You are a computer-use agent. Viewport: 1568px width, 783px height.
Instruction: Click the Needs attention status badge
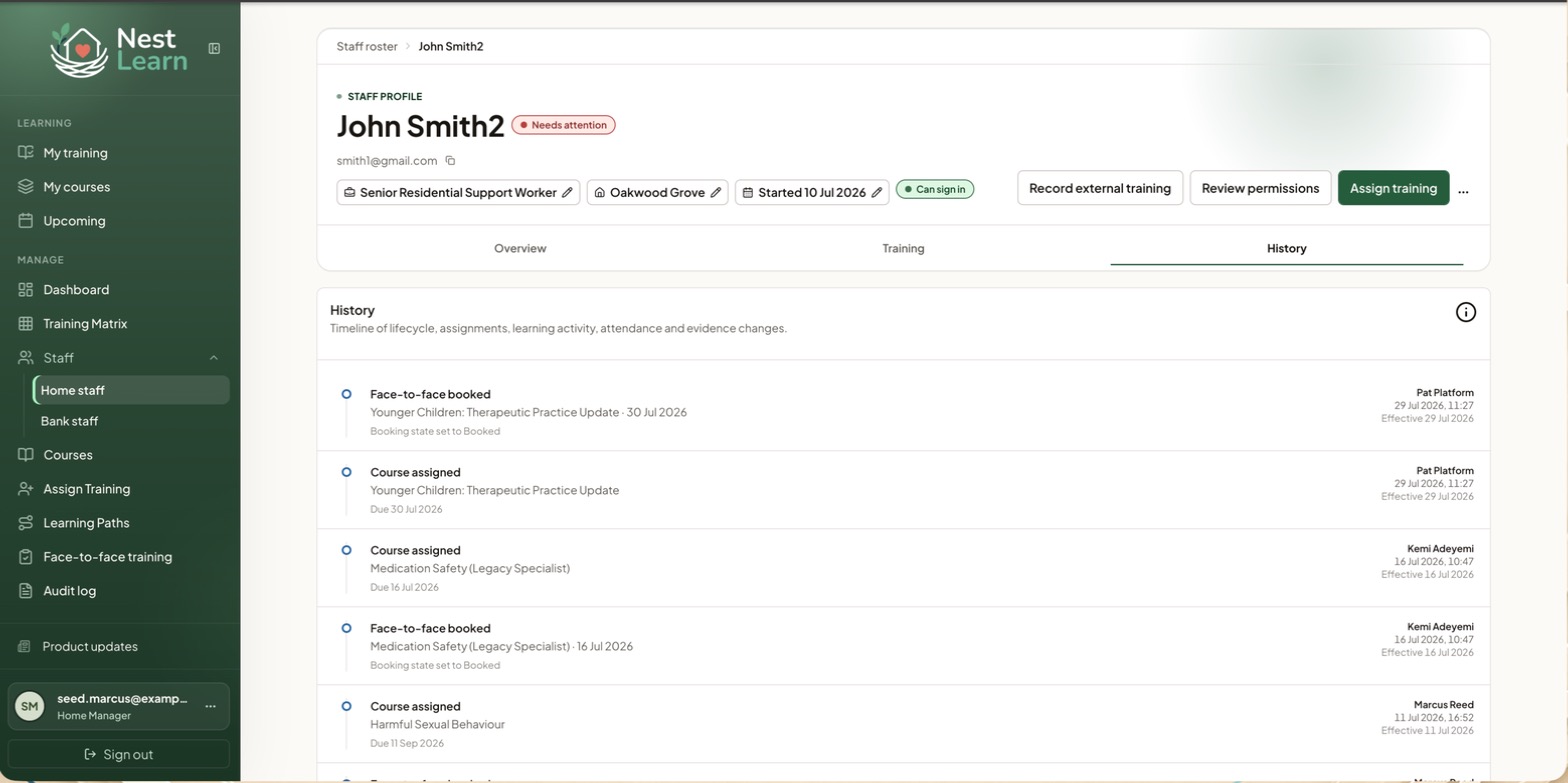click(563, 125)
